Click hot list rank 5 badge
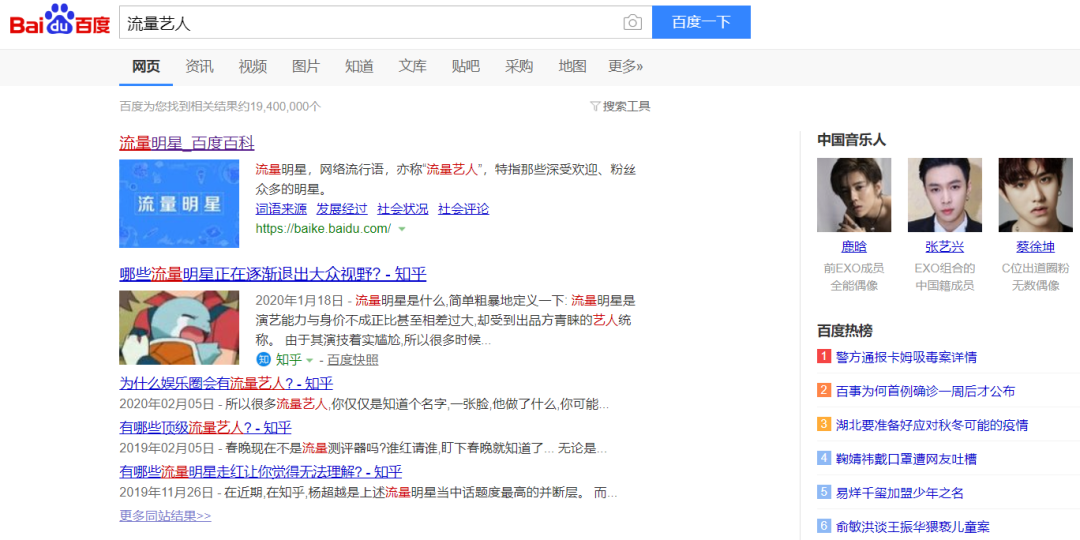This screenshot has width=1080, height=540. (x=824, y=492)
